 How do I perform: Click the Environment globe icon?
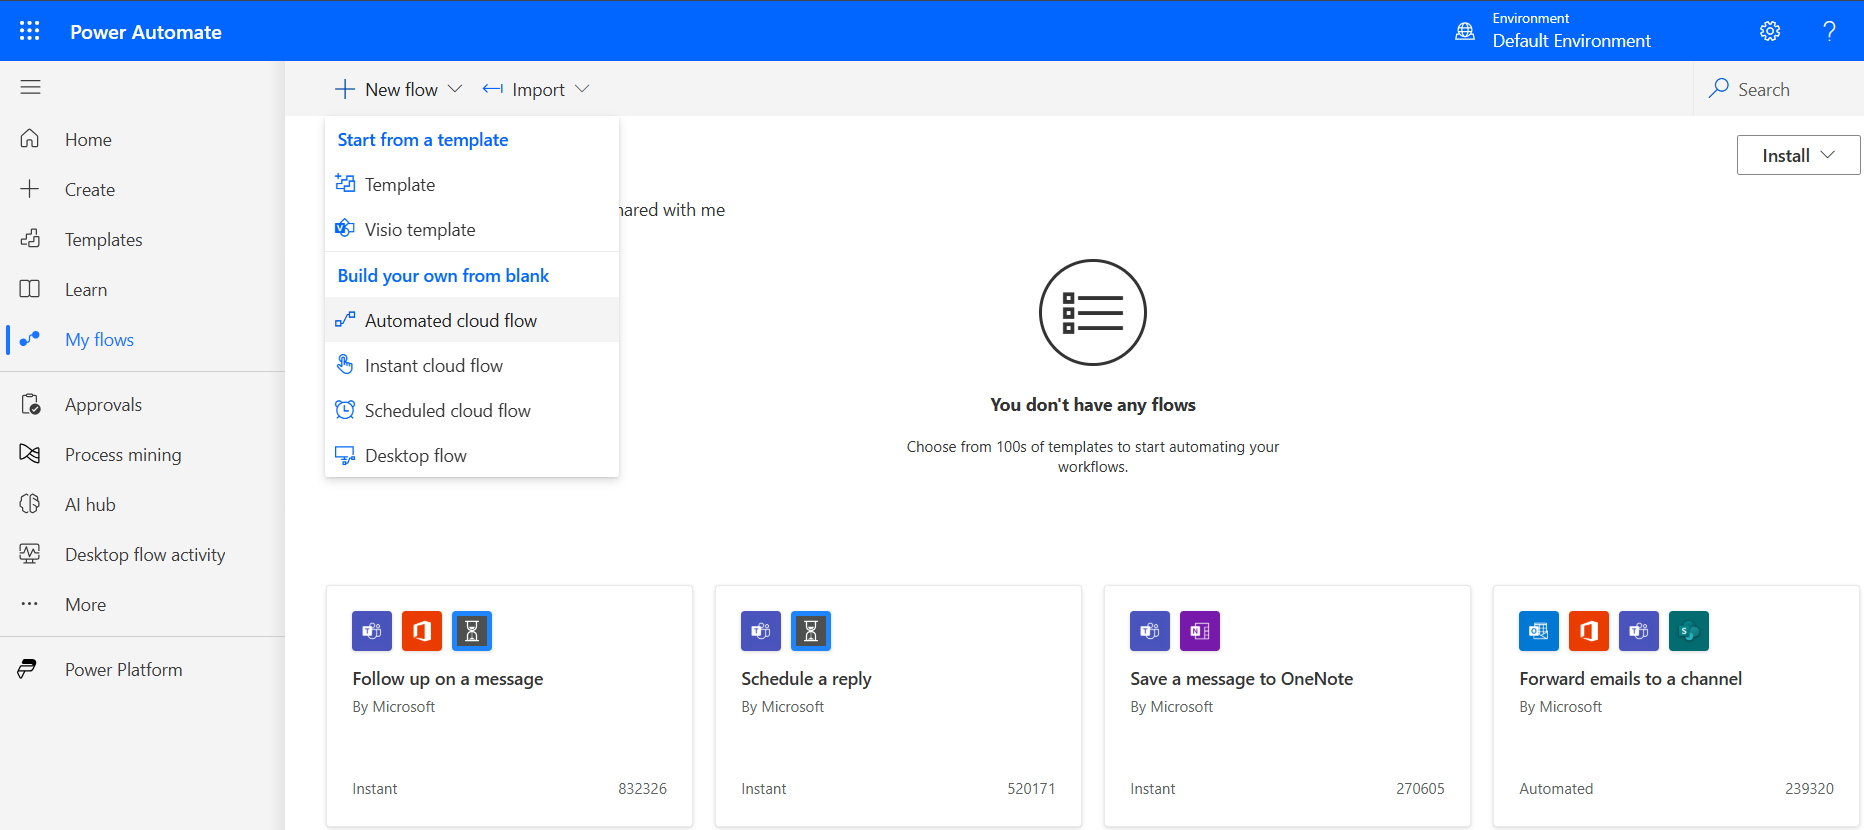coord(1465,31)
